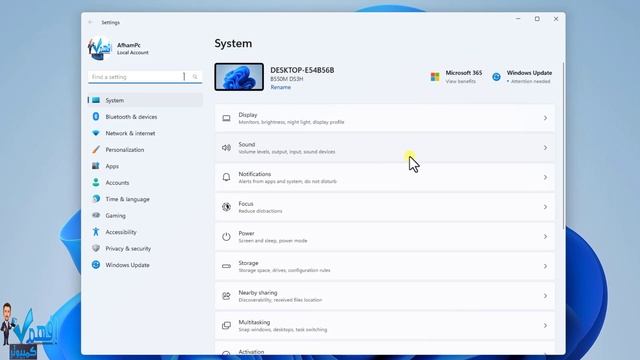The width and height of the screenshot is (640, 360).
Task: Select Gaming label in sidebar
Action: (x=116, y=216)
